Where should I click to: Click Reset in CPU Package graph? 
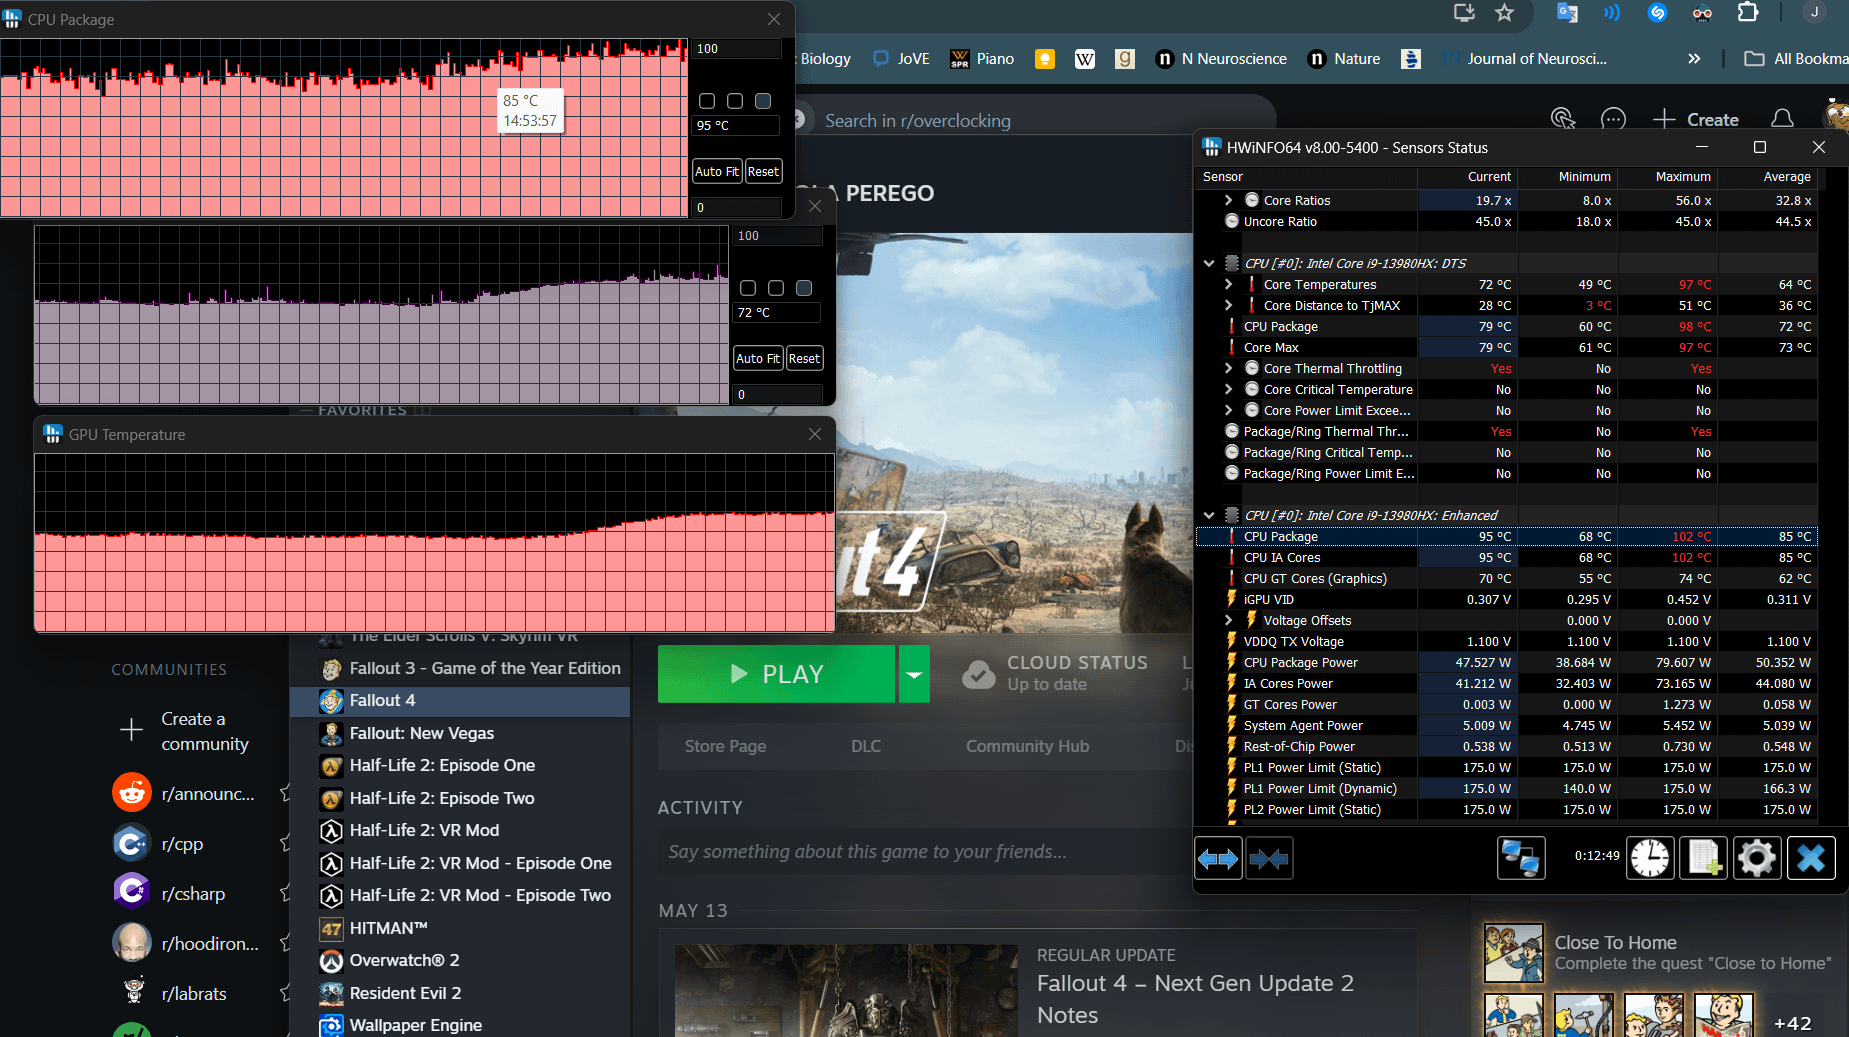point(763,171)
